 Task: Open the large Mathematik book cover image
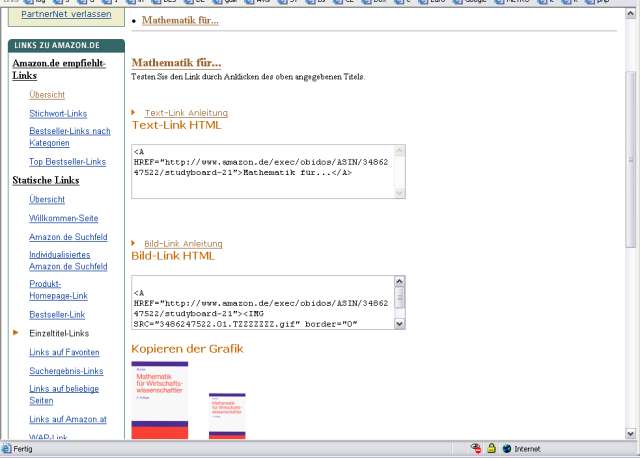159,400
